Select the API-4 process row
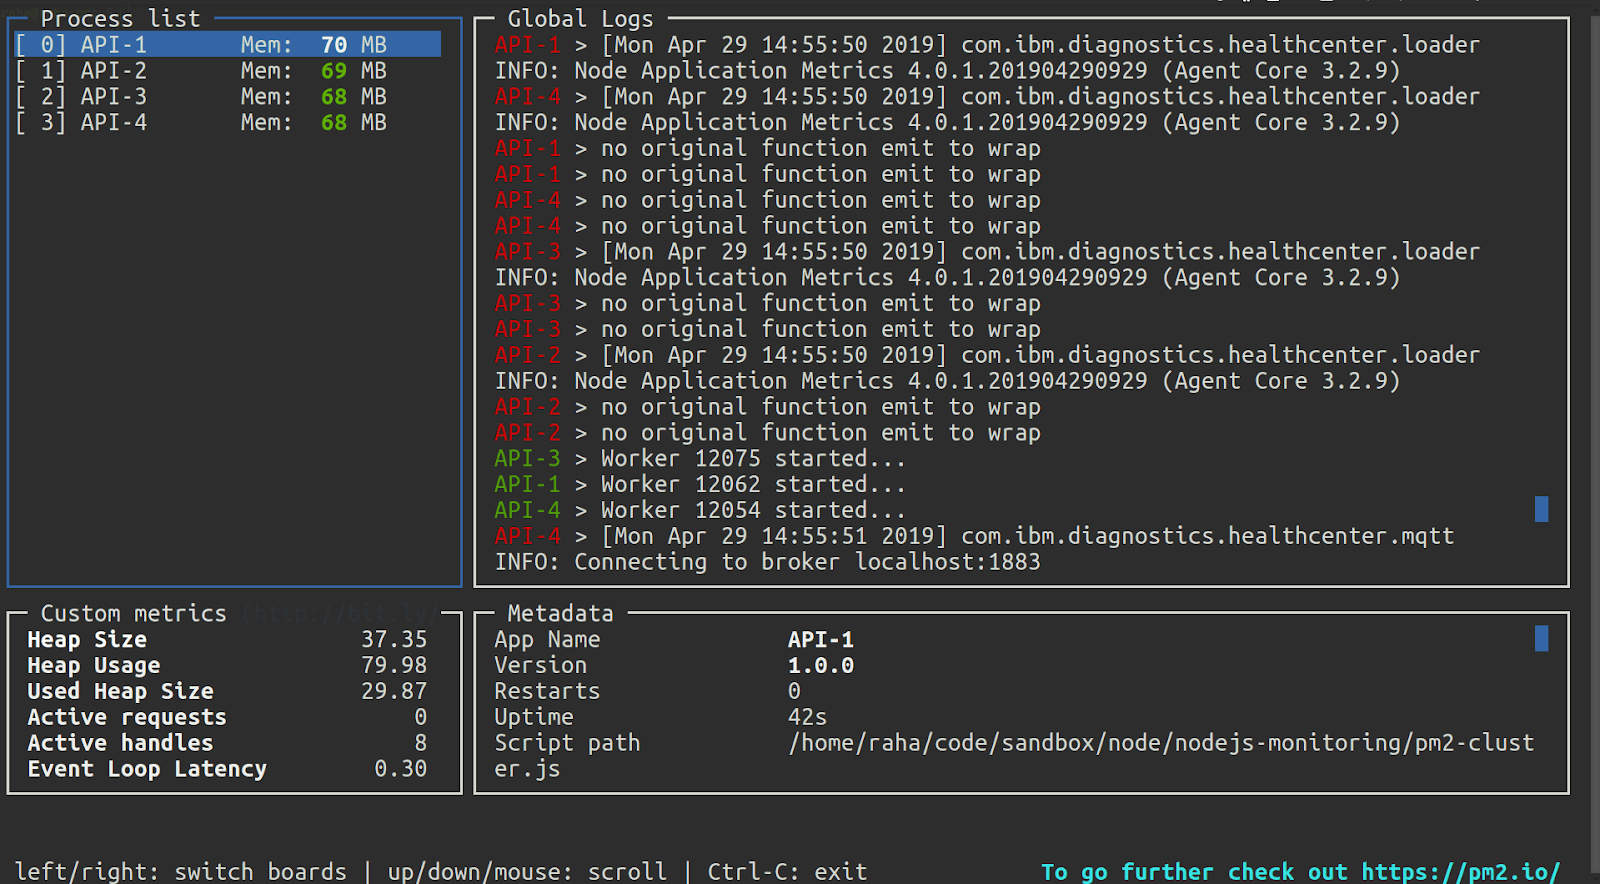 pos(227,123)
